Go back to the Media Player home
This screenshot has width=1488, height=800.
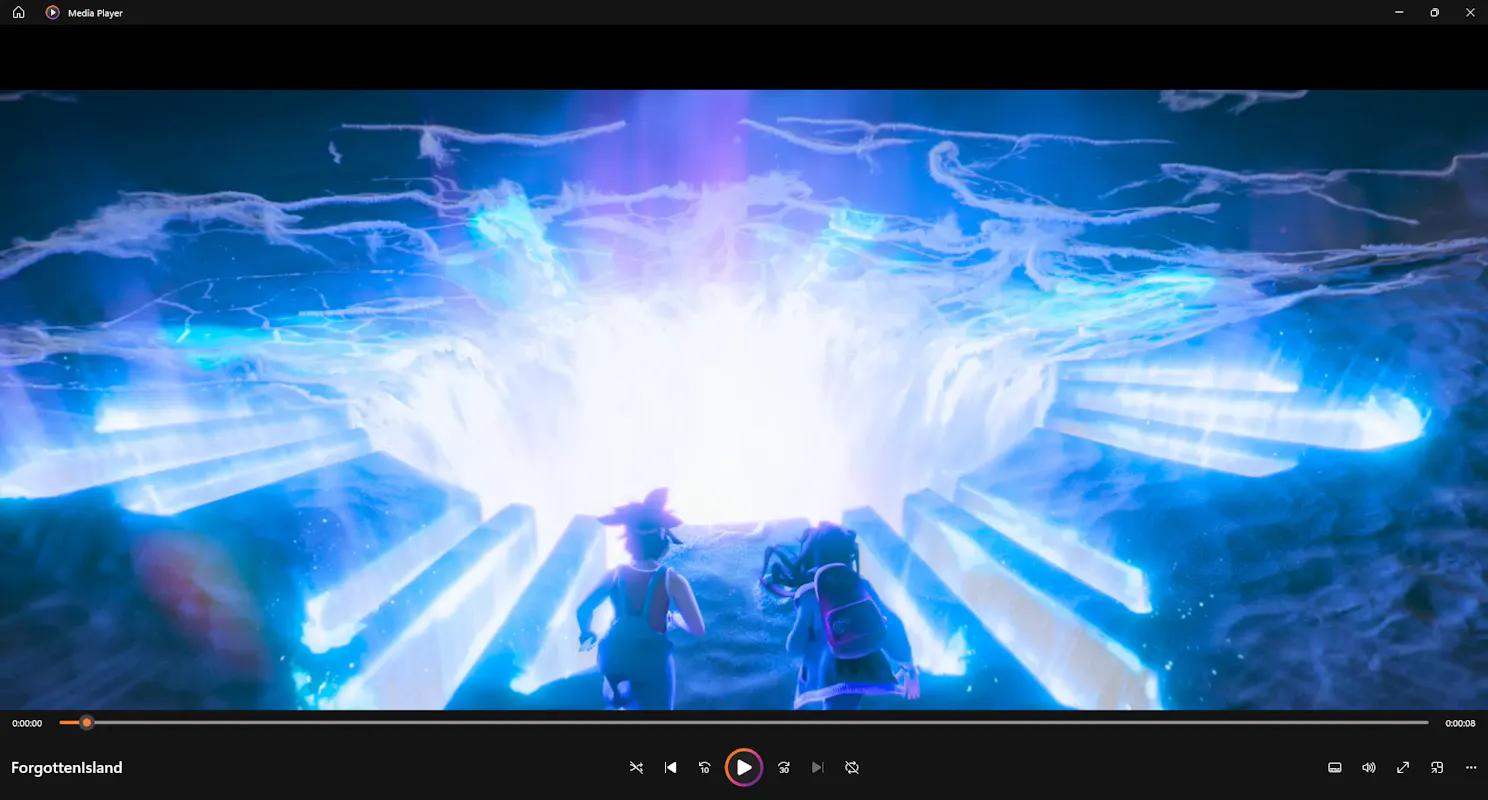point(18,13)
